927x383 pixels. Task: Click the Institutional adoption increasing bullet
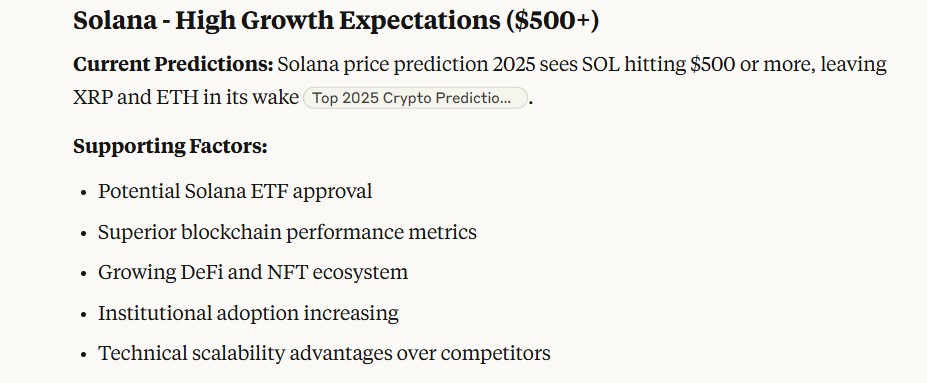(248, 313)
